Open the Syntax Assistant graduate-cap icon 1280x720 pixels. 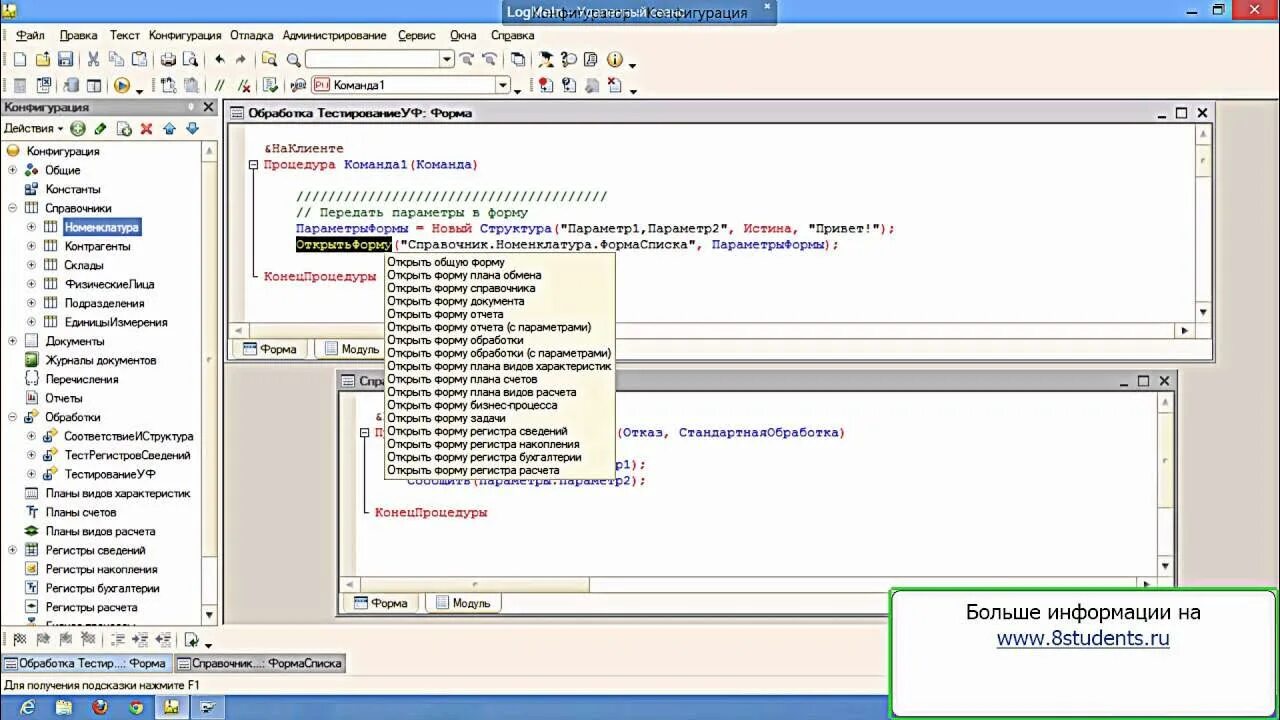(545, 60)
